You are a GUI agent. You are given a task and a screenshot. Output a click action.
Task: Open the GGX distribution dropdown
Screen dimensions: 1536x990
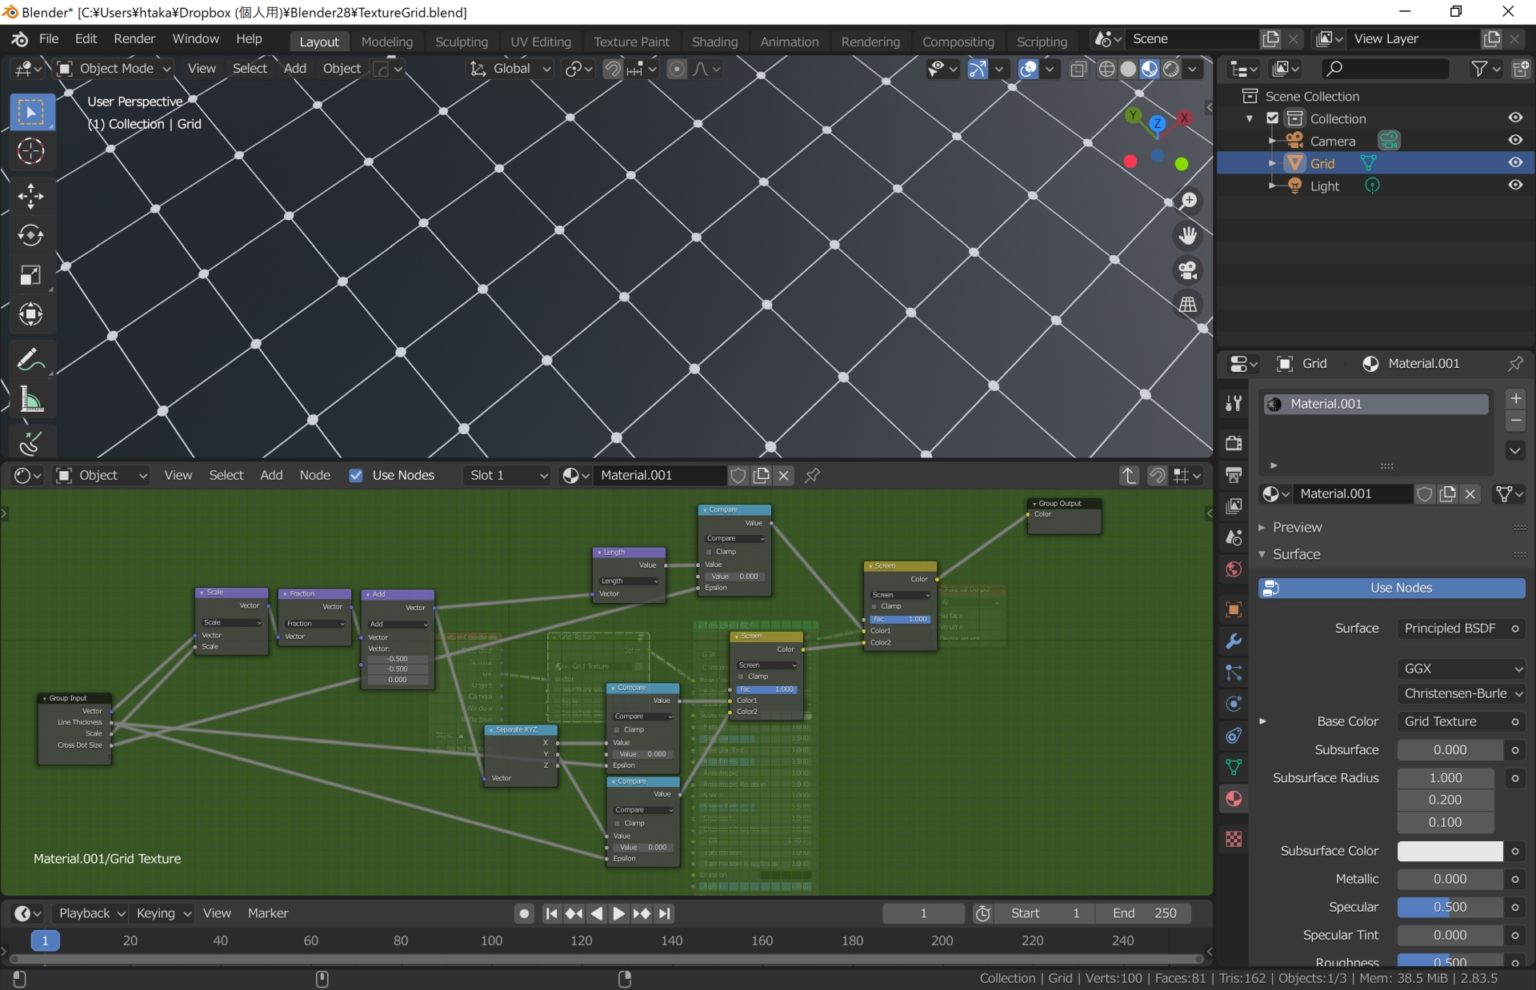[x=1461, y=668]
